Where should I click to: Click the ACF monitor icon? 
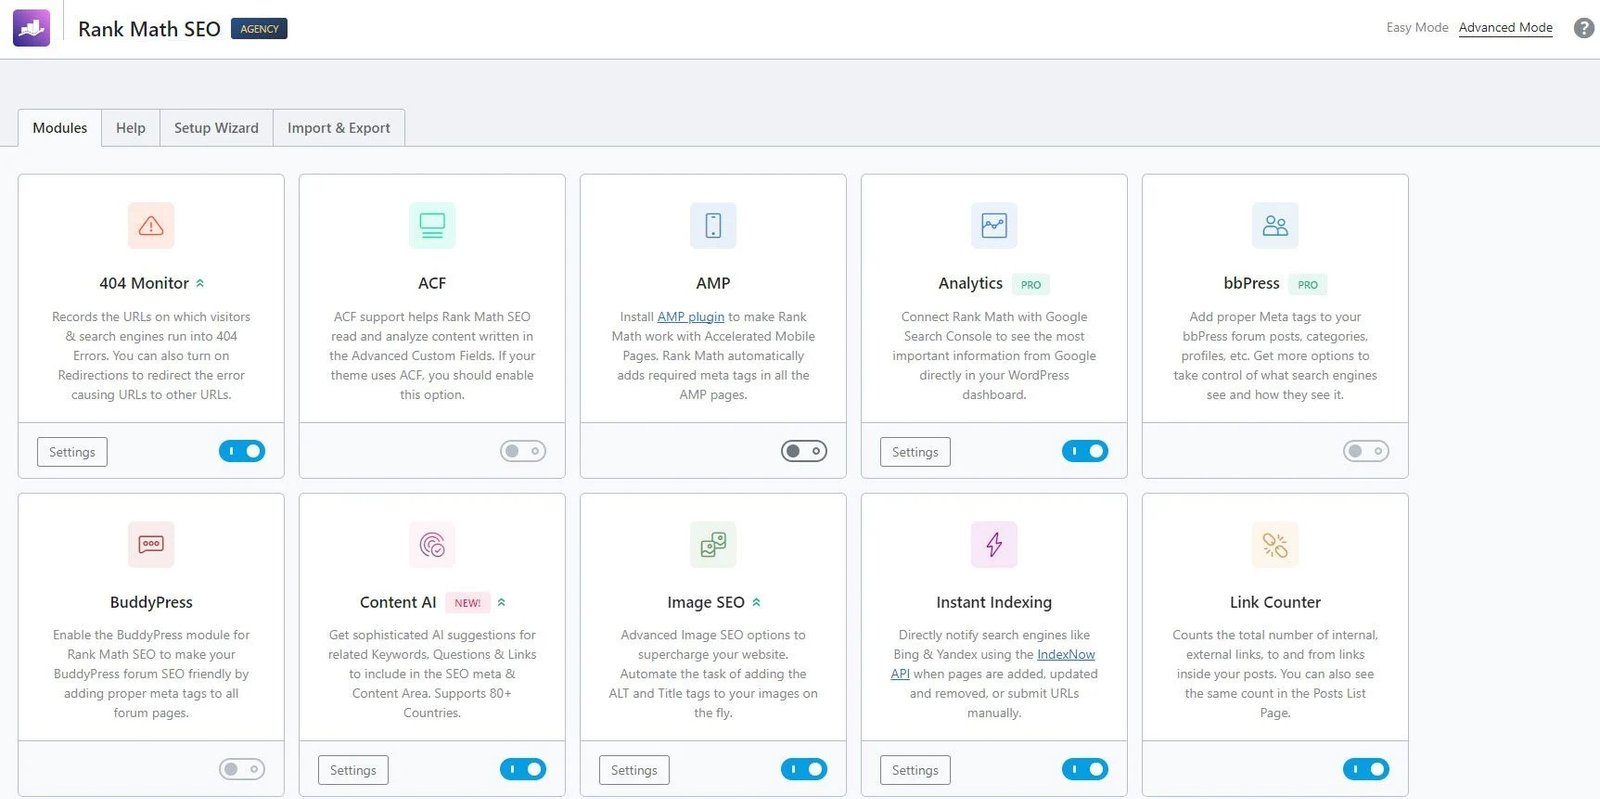coord(432,225)
